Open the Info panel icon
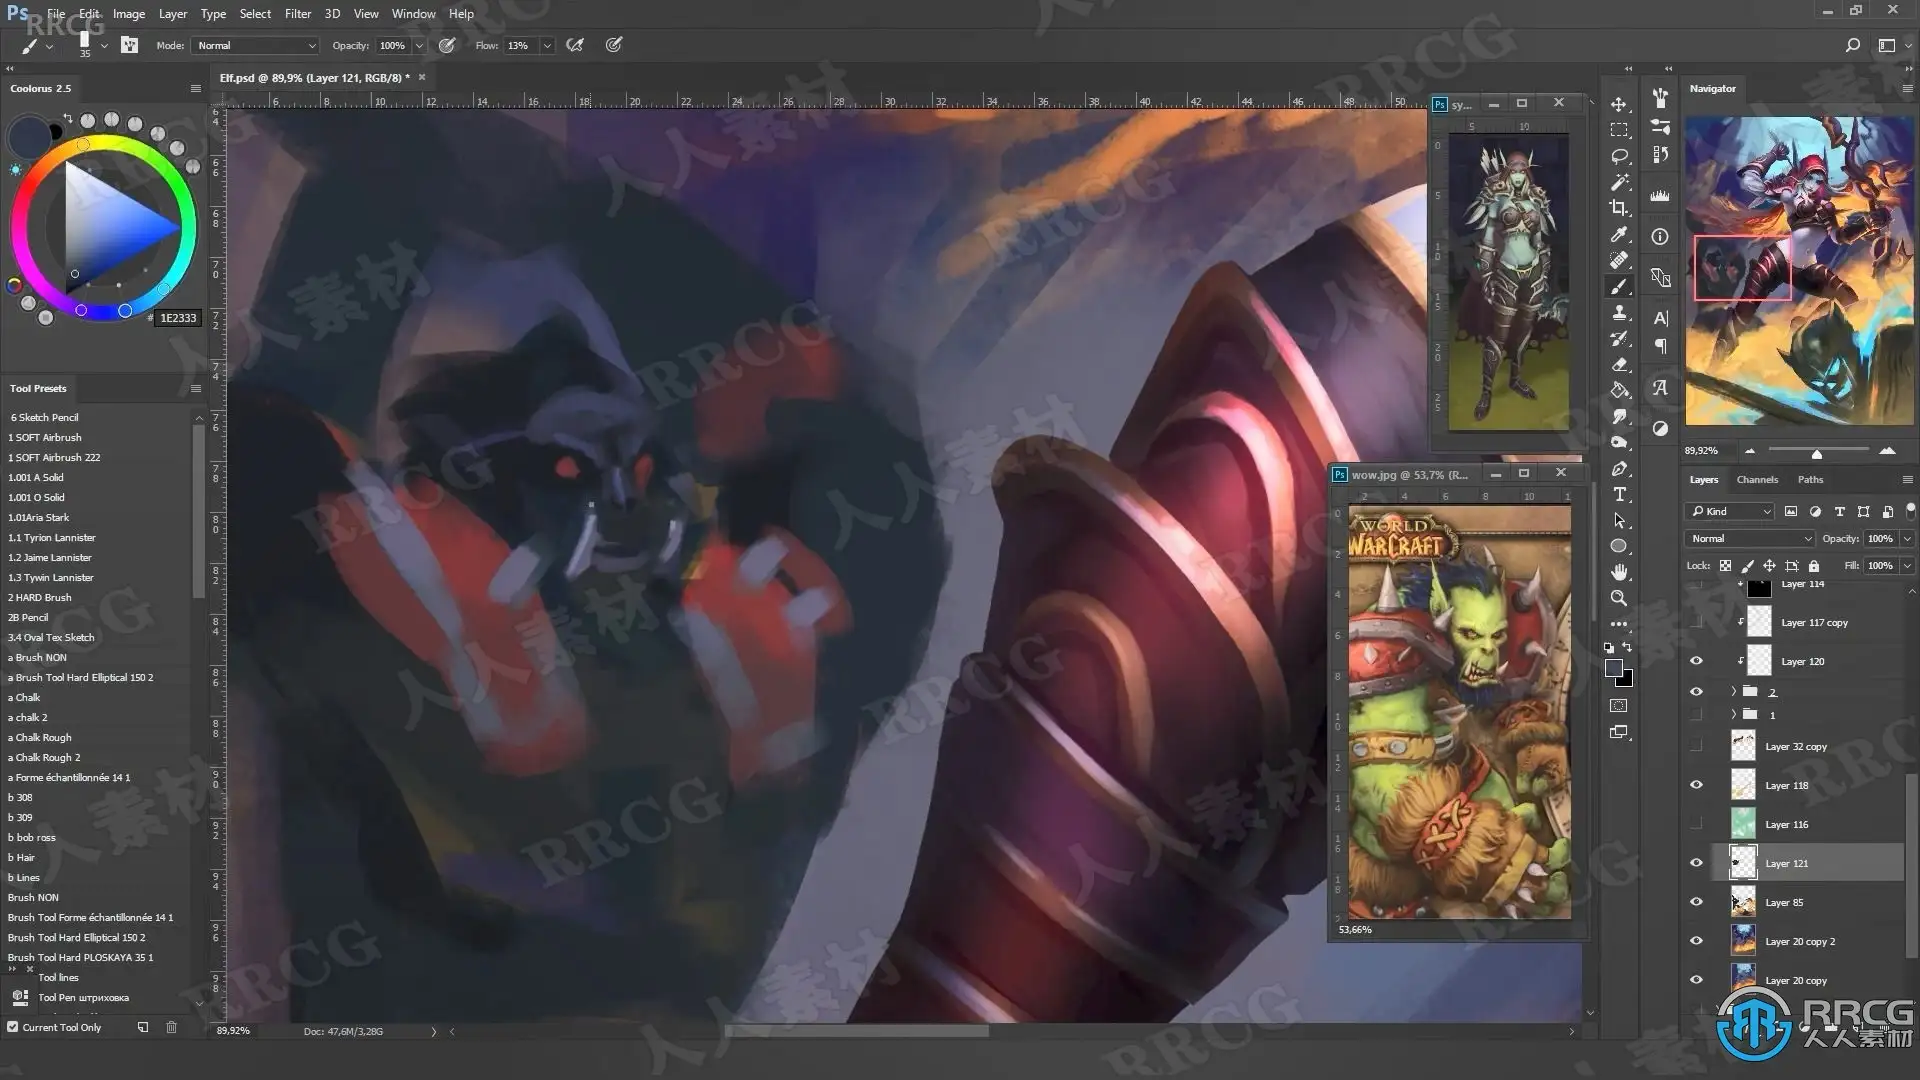Image resolution: width=1920 pixels, height=1080 pixels. (x=1660, y=237)
